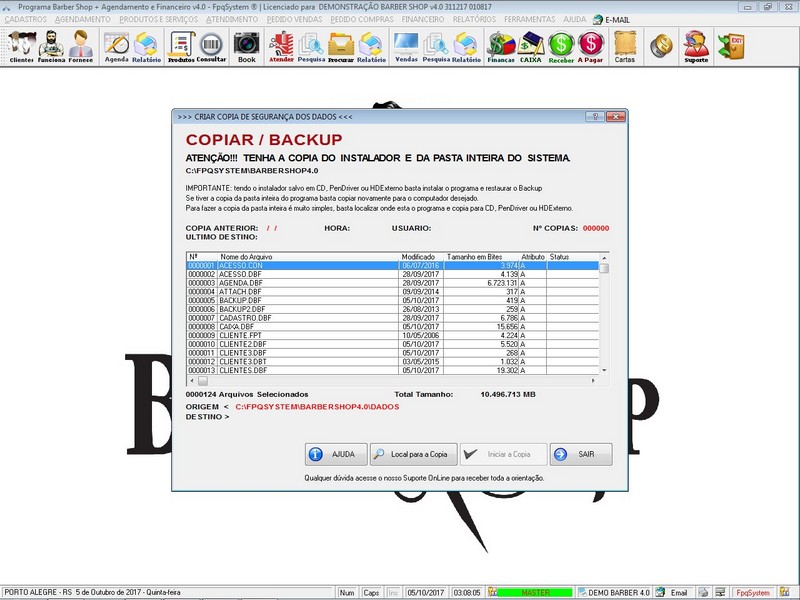
Task: Click the file list scroll down arrow
Action: [x=604, y=370]
